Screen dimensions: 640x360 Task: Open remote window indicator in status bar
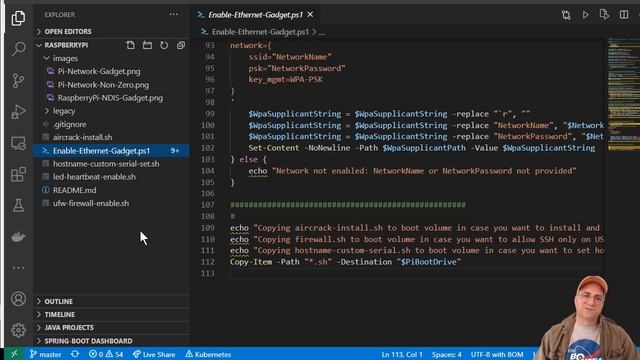14,354
